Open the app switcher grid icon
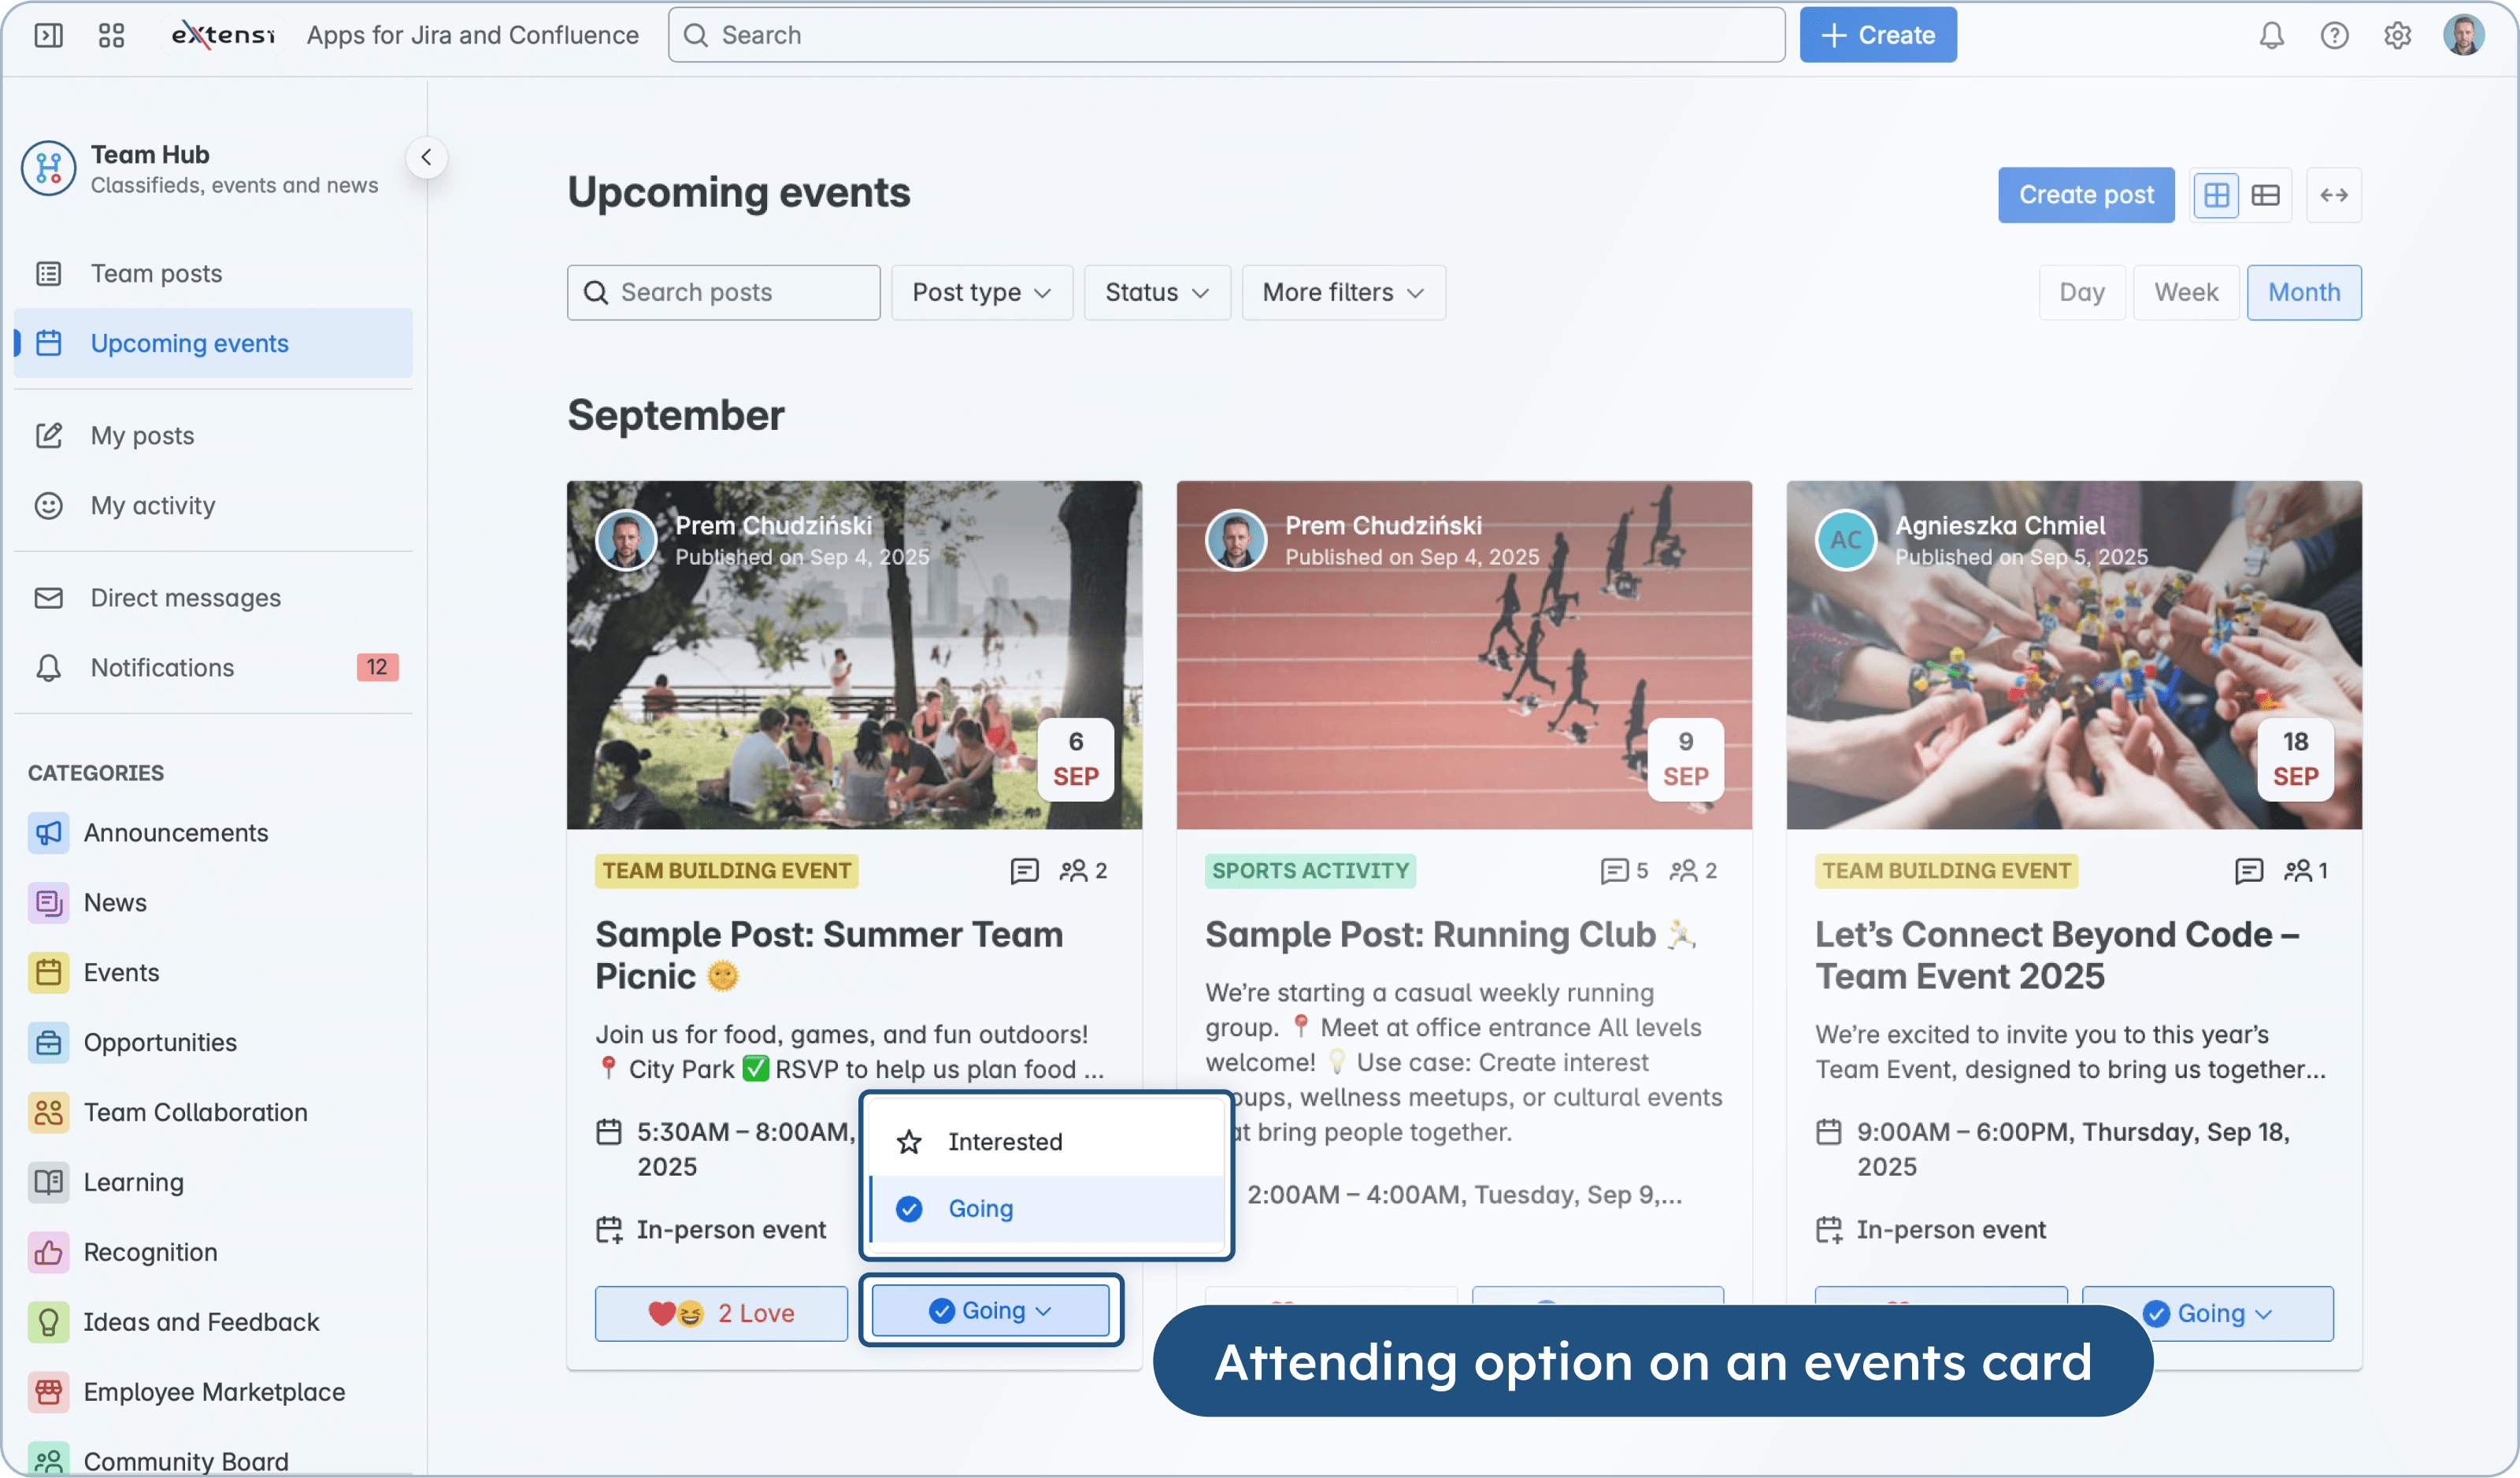 coord(111,36)
